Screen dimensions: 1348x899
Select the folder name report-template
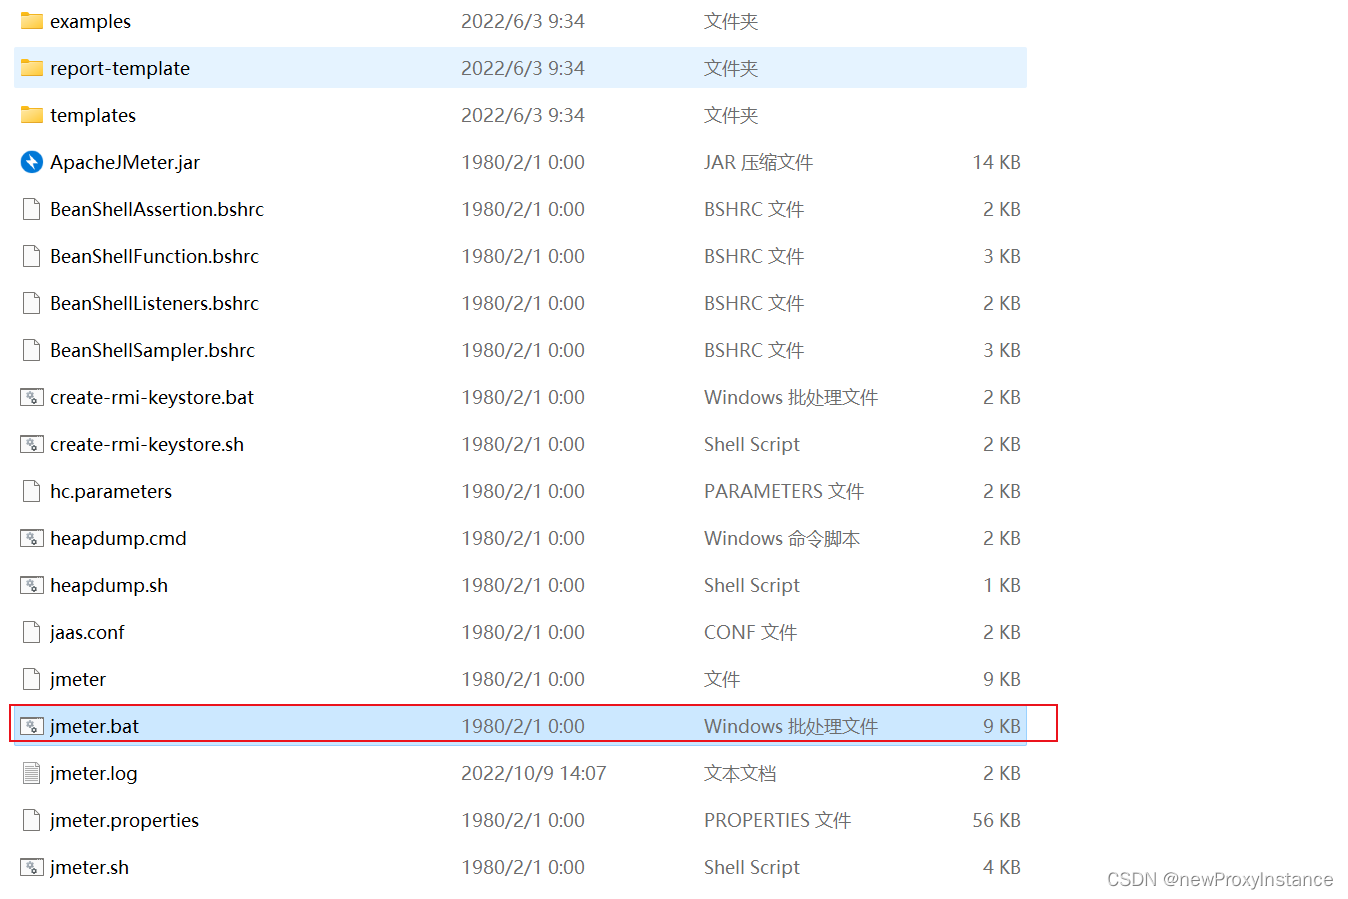[120, 68]
